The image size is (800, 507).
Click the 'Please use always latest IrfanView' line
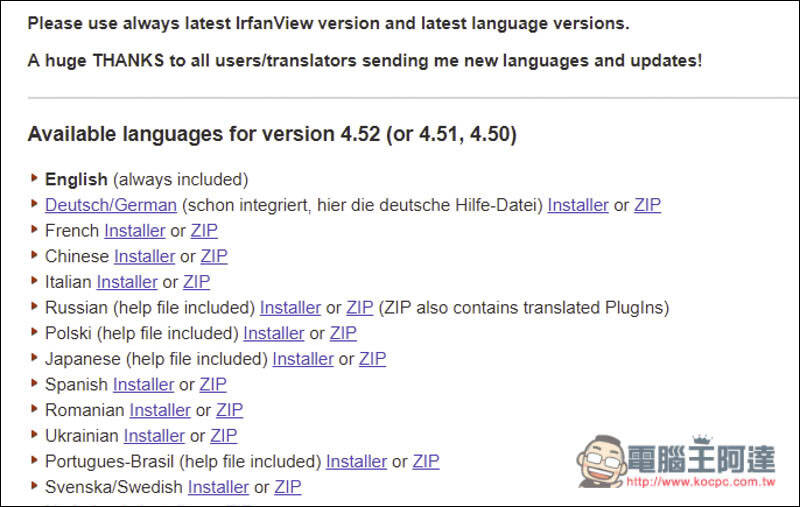click(328, 23)
